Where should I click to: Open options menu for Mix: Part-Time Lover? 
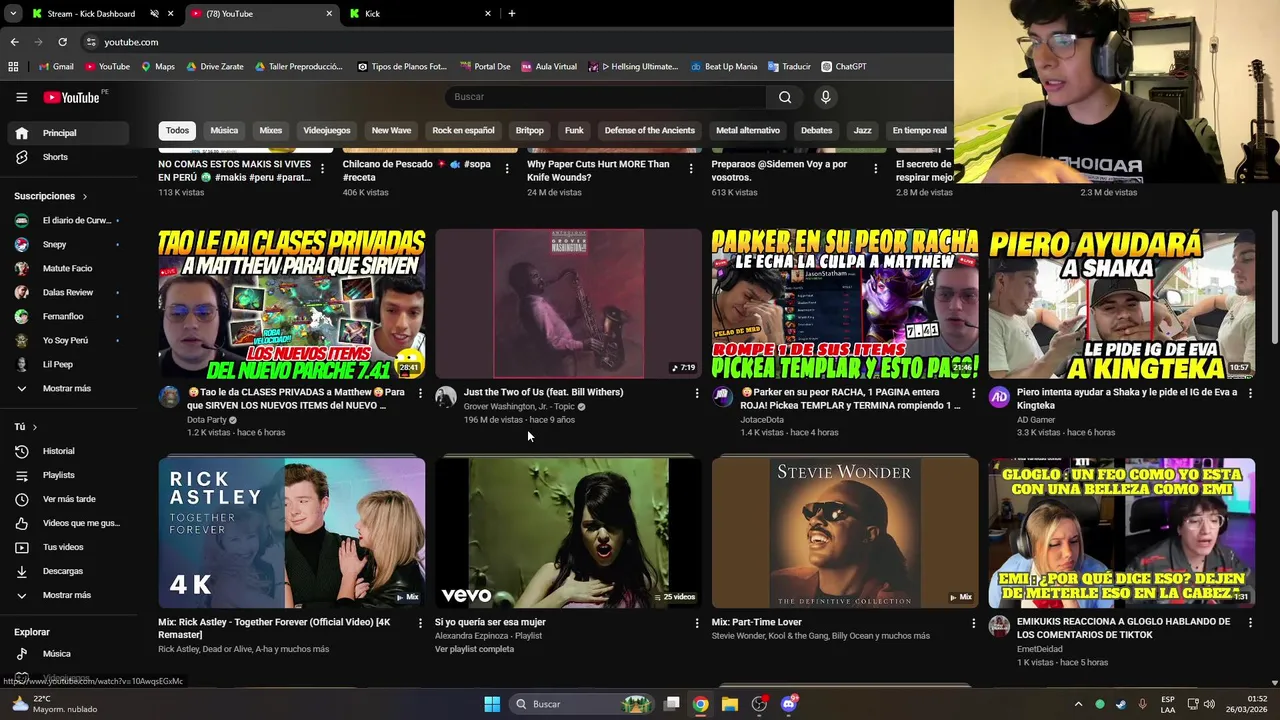973,623
